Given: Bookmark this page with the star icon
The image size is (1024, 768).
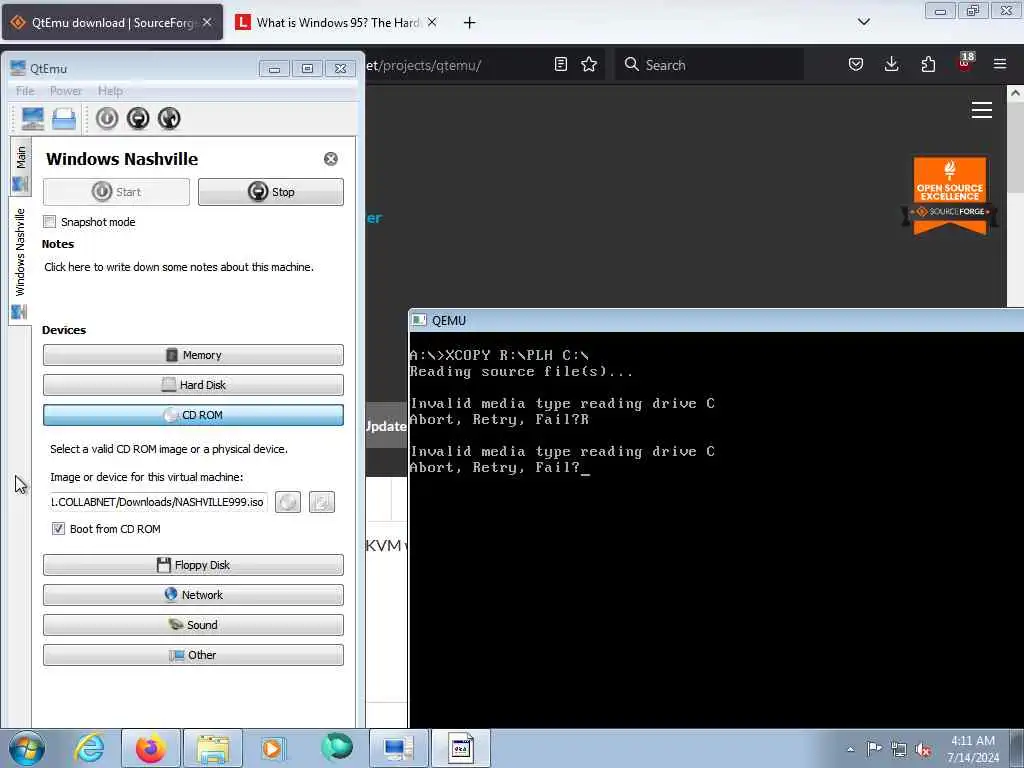Looking at the screenshot, I should coord(589,64).
